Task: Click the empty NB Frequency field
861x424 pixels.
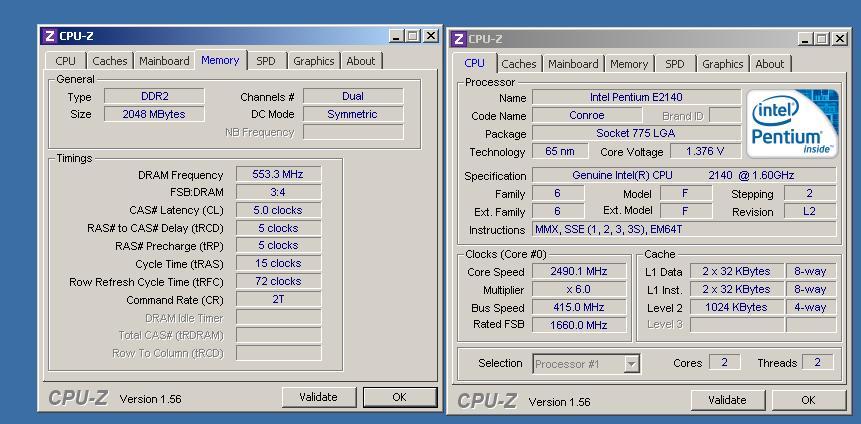Action: click(x=353, y=132)
